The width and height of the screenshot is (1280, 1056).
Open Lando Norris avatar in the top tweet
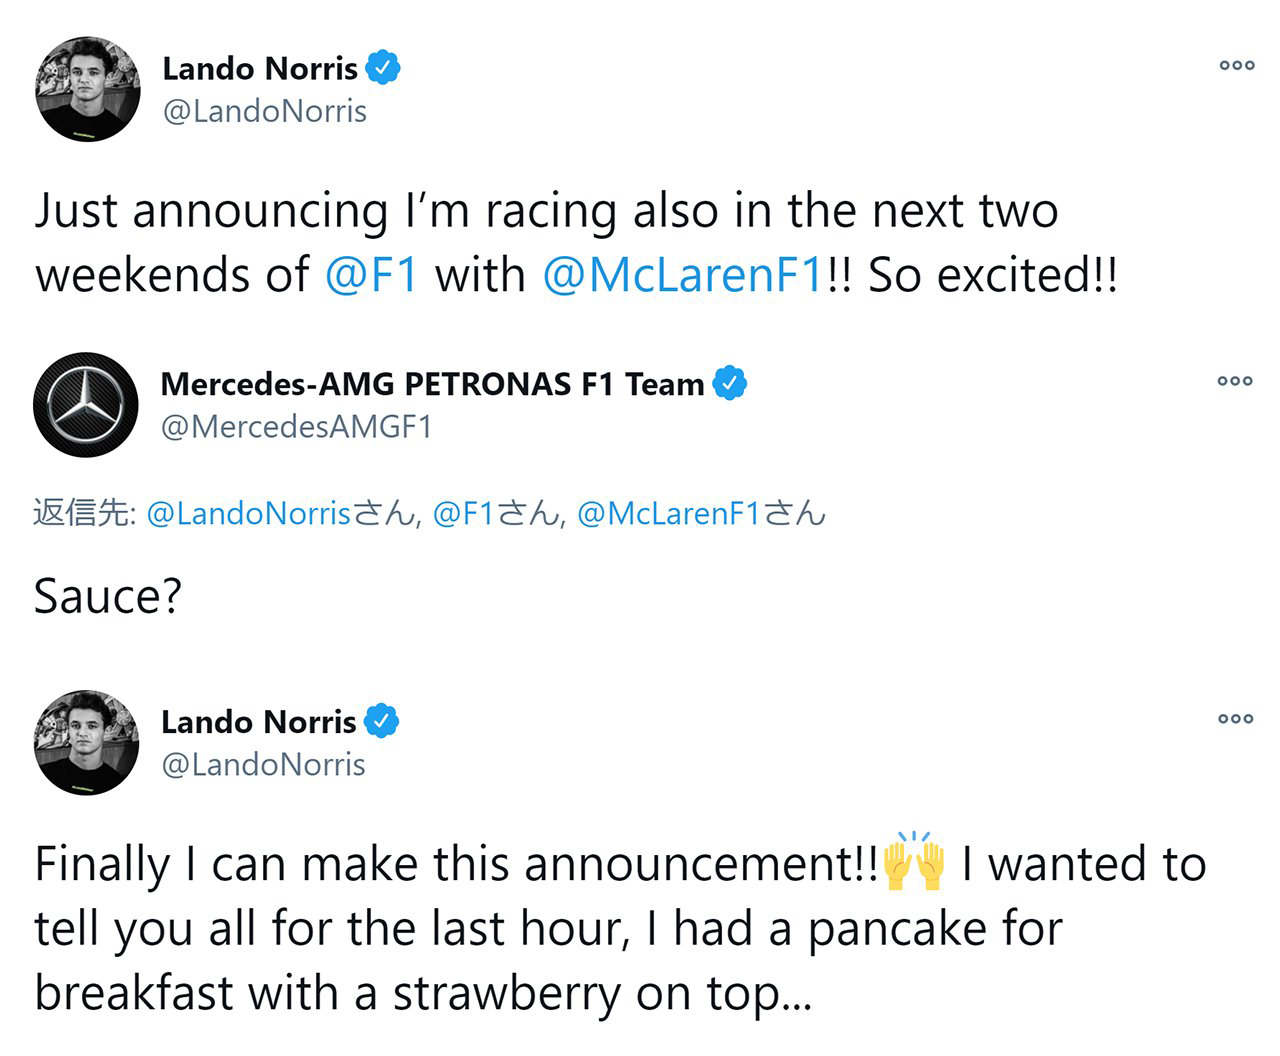(88, 89)
